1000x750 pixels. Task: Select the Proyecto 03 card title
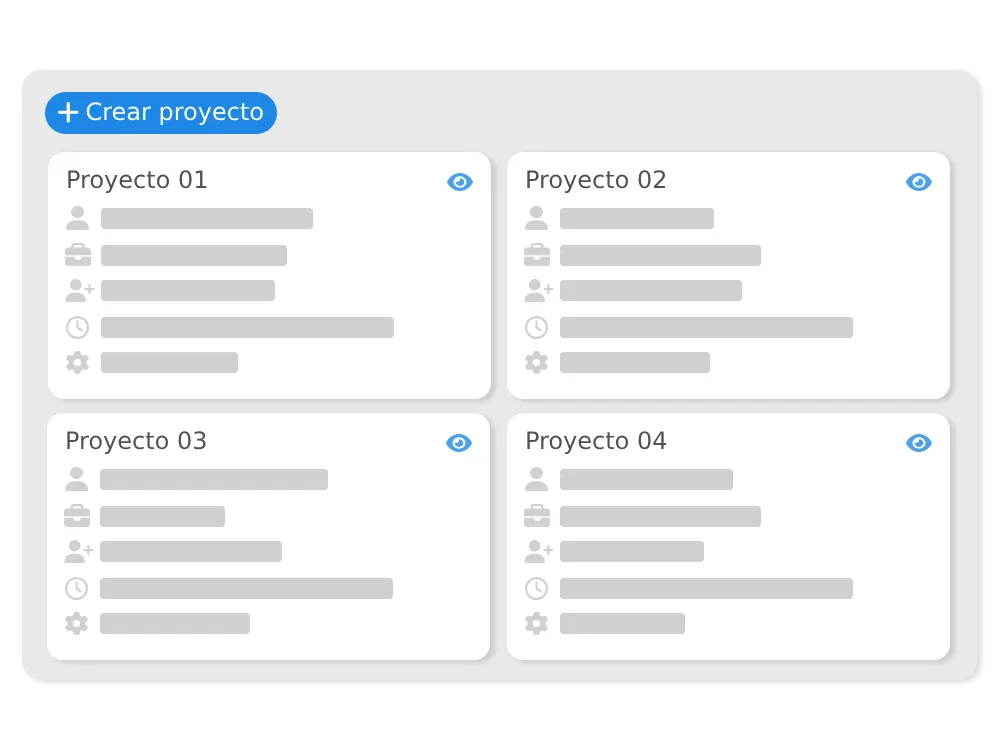pyautogui.click(x=136, y=441)
